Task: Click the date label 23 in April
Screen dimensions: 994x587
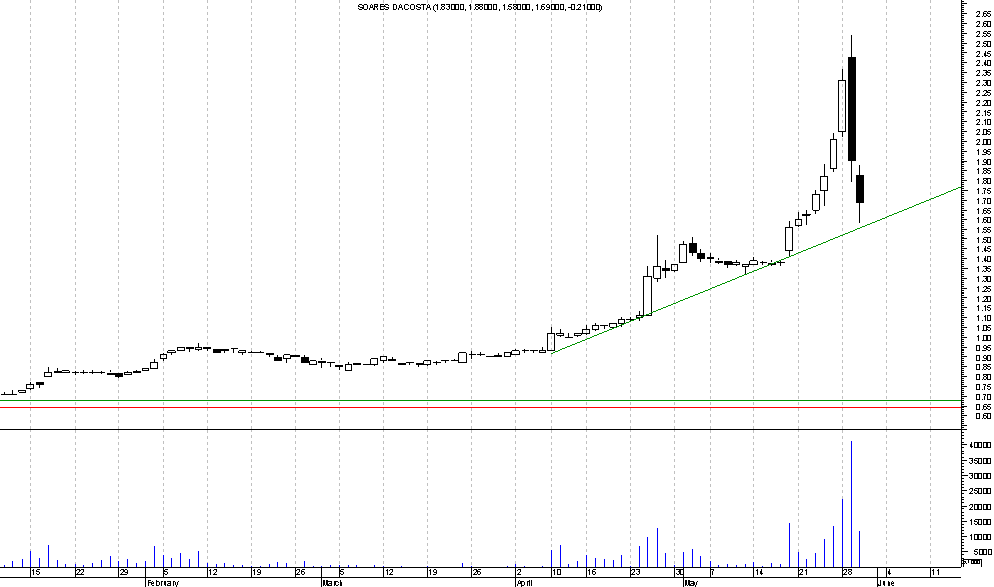Action: (636, 572)
